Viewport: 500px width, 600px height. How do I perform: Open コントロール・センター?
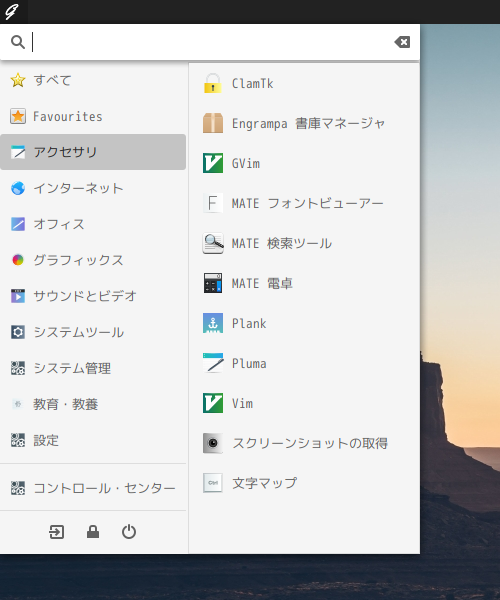(93, 488)
